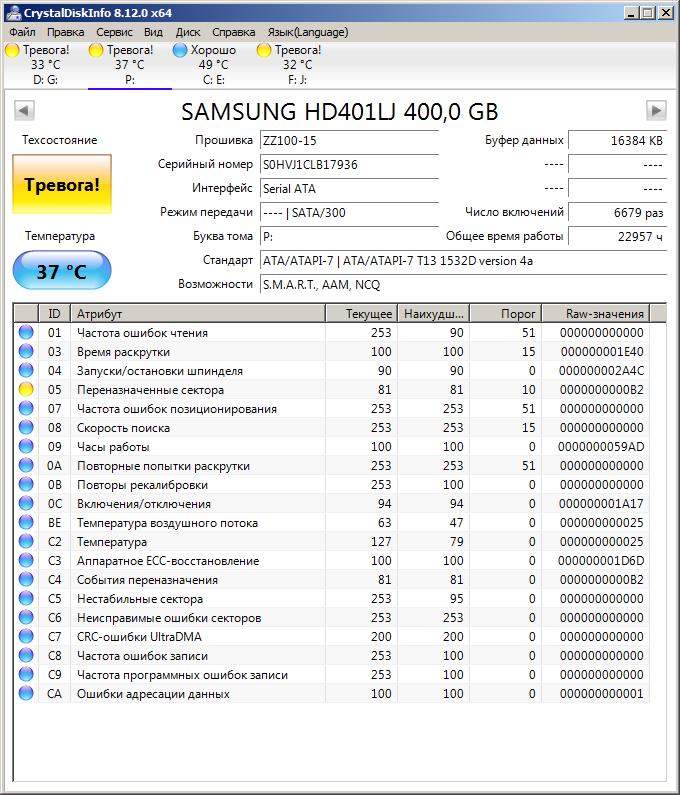Click status icon of attribute 04 row

pos(26,370)
